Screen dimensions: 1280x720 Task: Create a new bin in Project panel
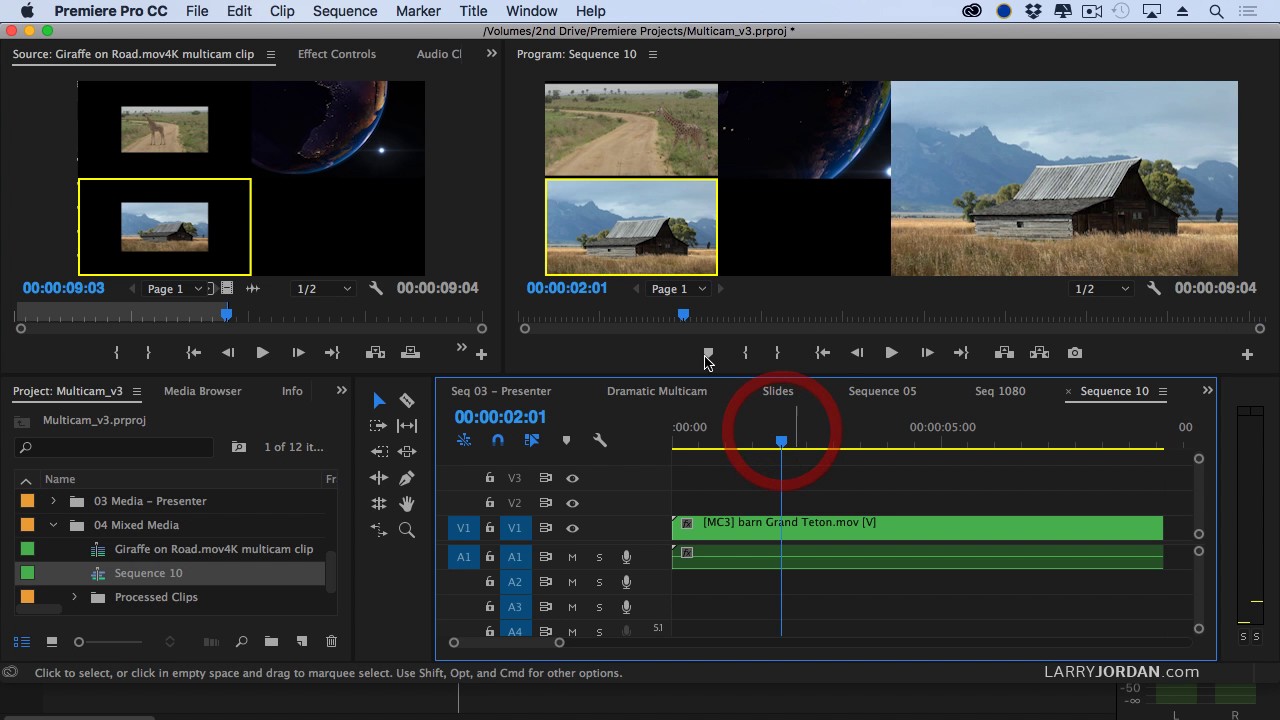pos(271,641)
